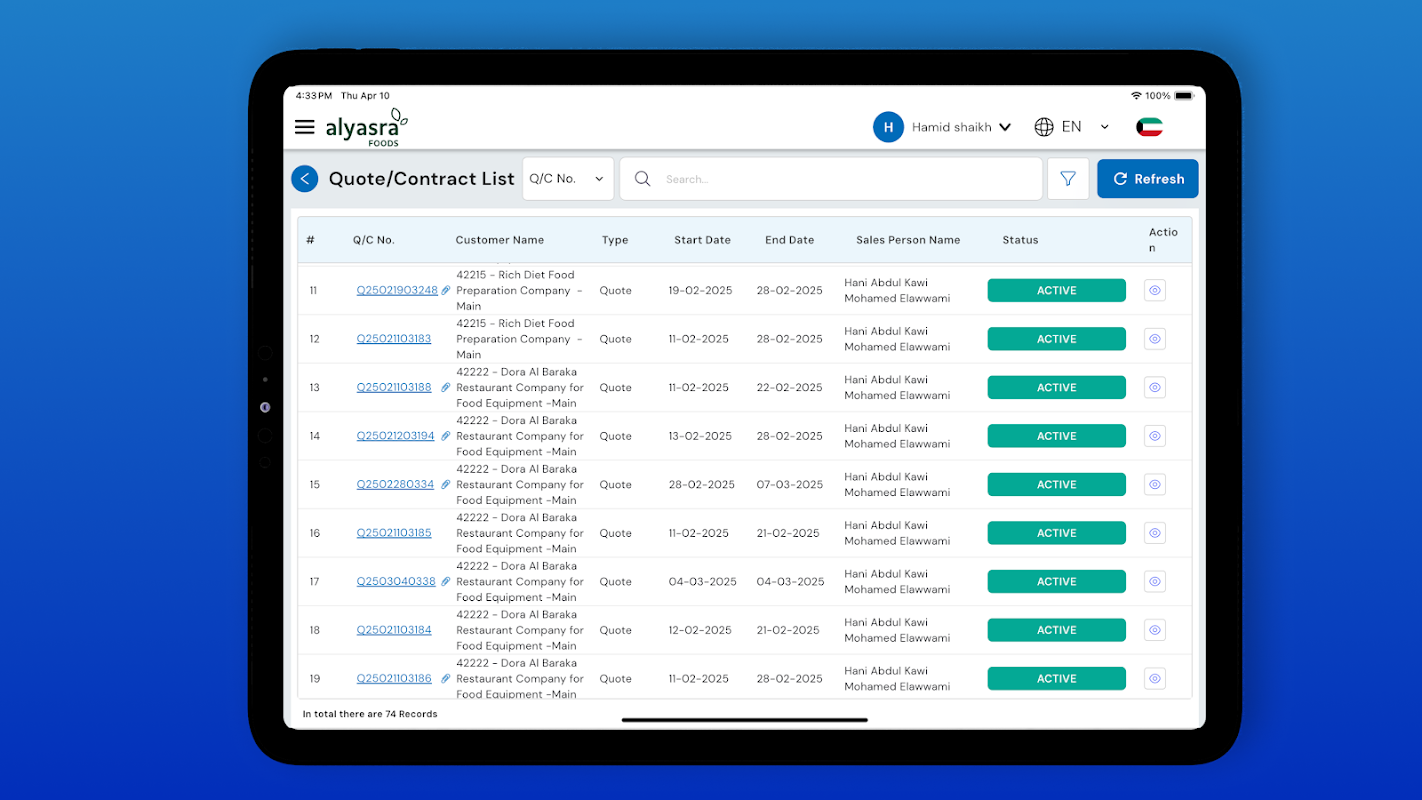Open the hamburger navigation menu
1422x800 pixels.
pyautogui.click(x=305, y=127)
